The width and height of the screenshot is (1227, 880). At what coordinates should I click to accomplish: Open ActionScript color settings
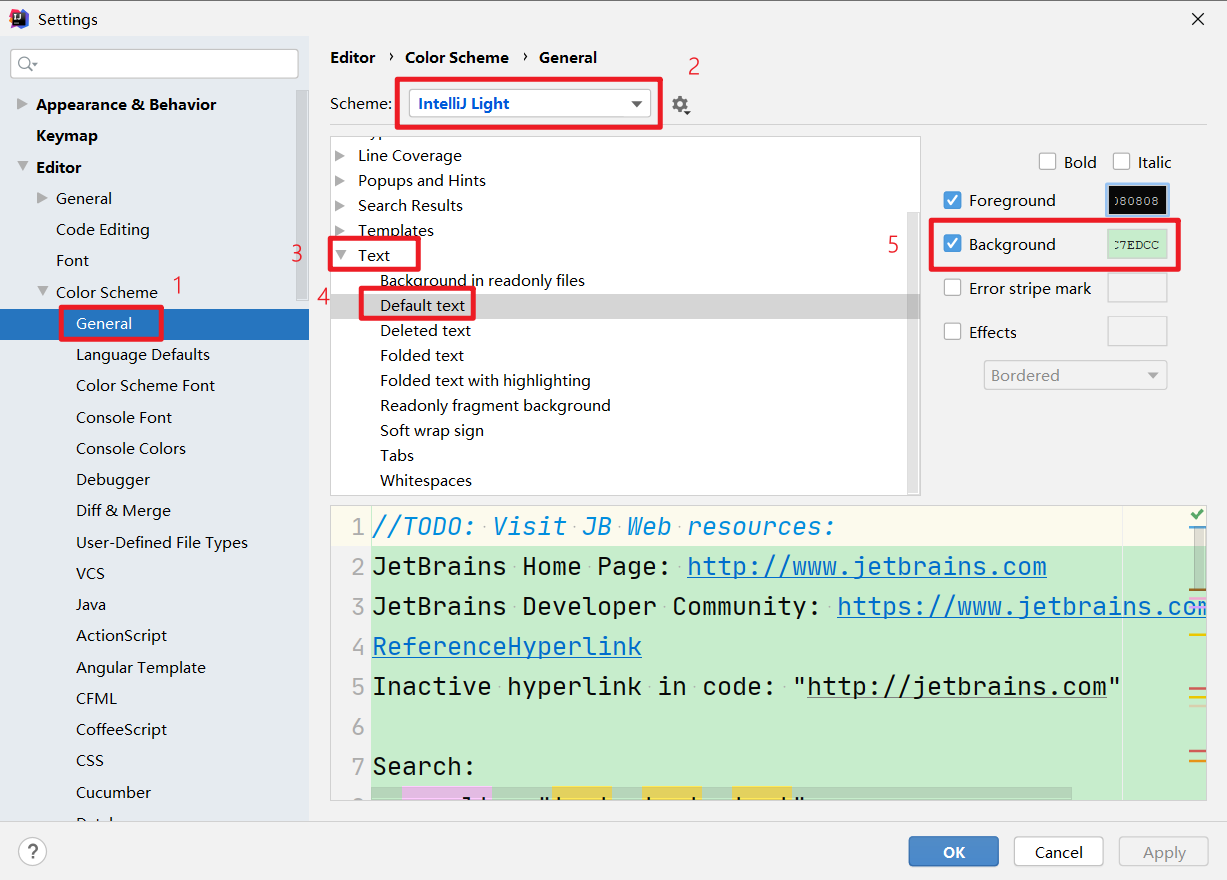click(121, 636)
